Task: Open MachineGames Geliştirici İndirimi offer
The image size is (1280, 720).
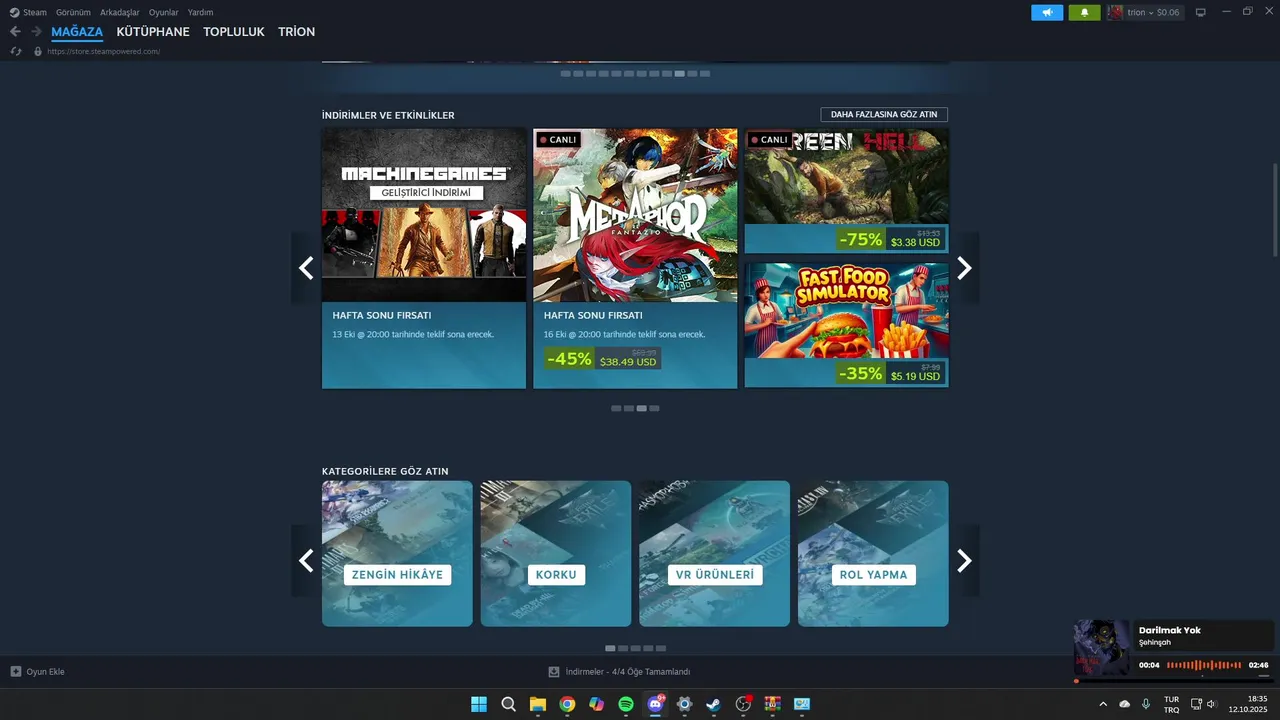Action: (x=424, y=258)
